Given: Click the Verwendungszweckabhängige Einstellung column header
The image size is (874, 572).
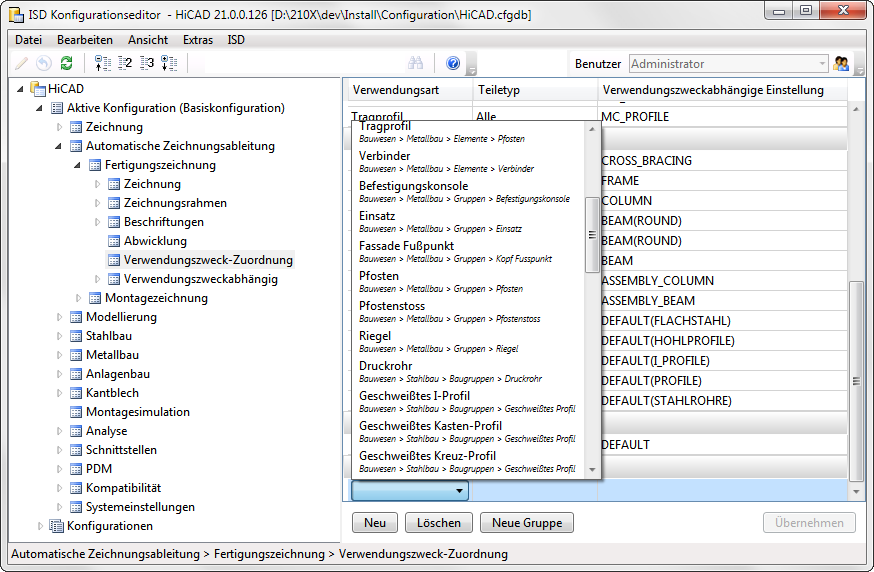Looking at the screenshot, I should 722,90.
